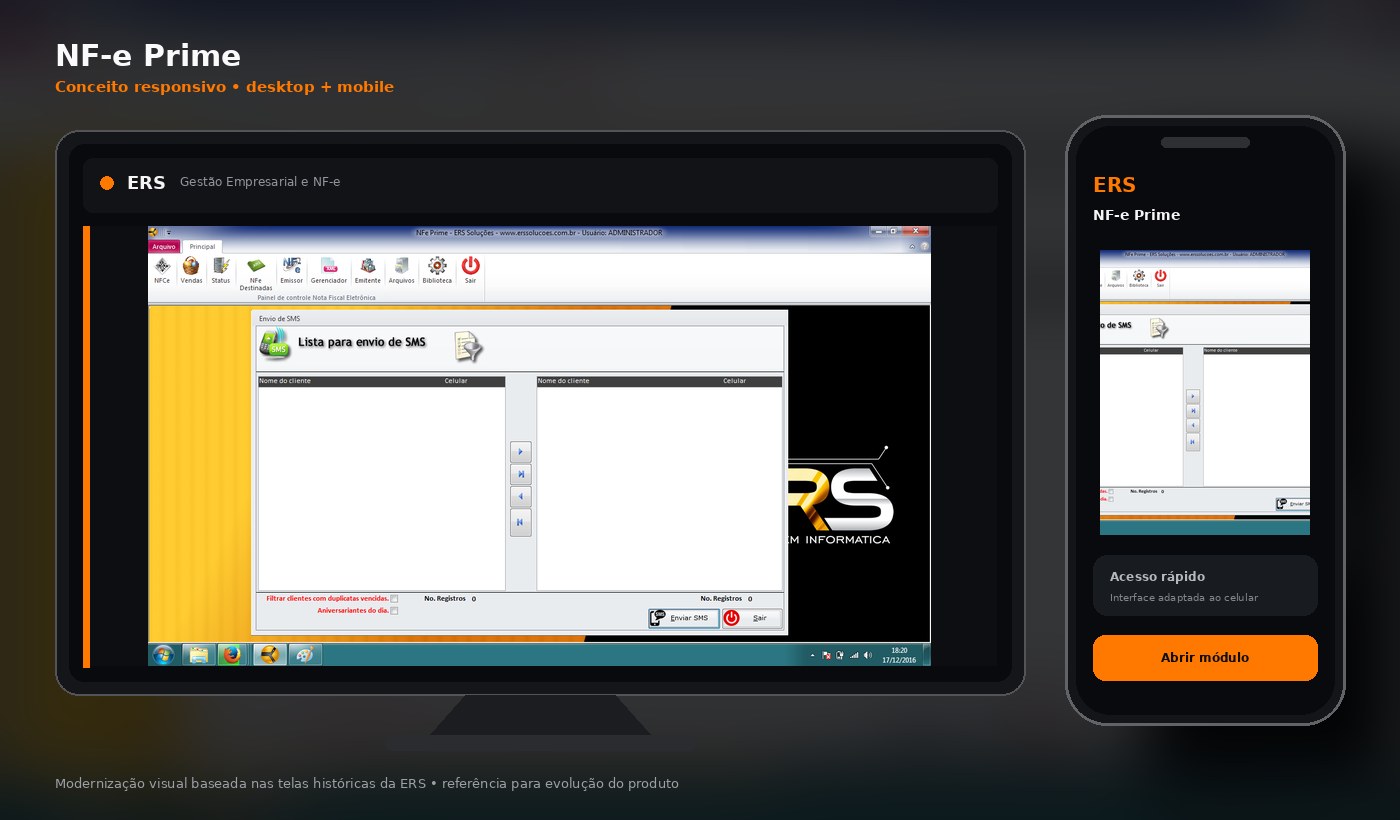Open the NFCe module in the ribbon
The height and width of the screenshot is (820, 1400).
tap(162, 270)
